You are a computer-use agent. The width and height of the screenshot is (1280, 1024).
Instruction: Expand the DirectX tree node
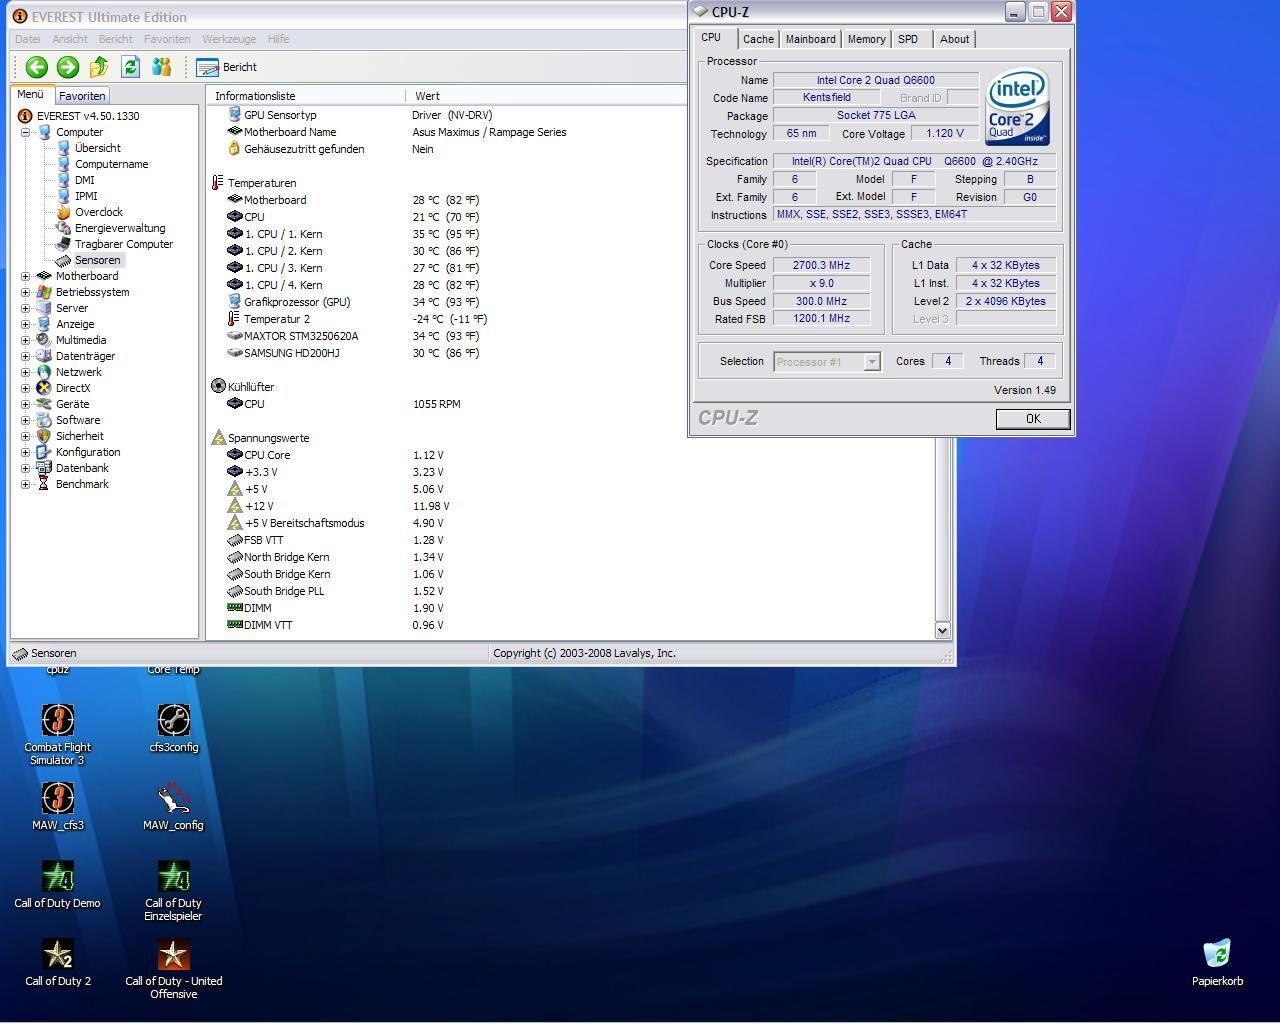point(25,388)
